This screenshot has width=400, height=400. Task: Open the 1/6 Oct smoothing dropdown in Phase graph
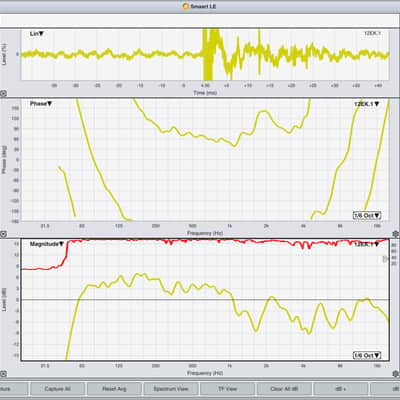367,215
